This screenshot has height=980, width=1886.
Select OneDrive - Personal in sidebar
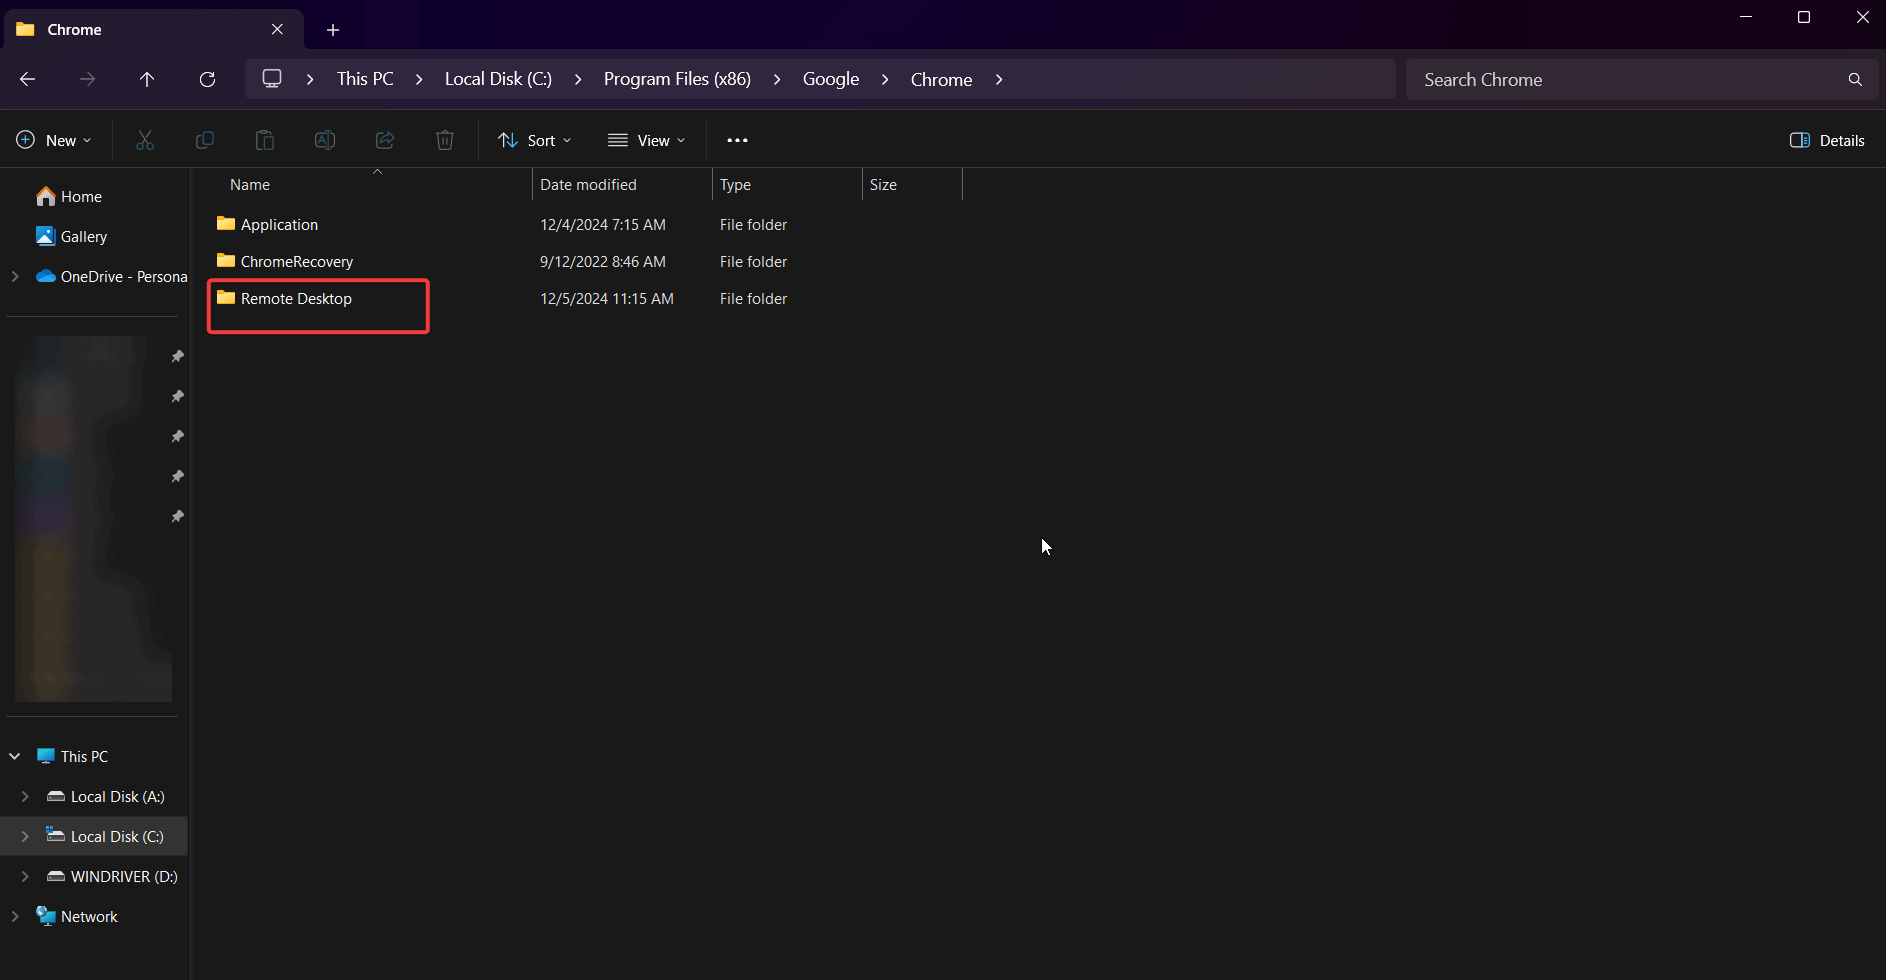pyautogui.click(x=111, y=276)
